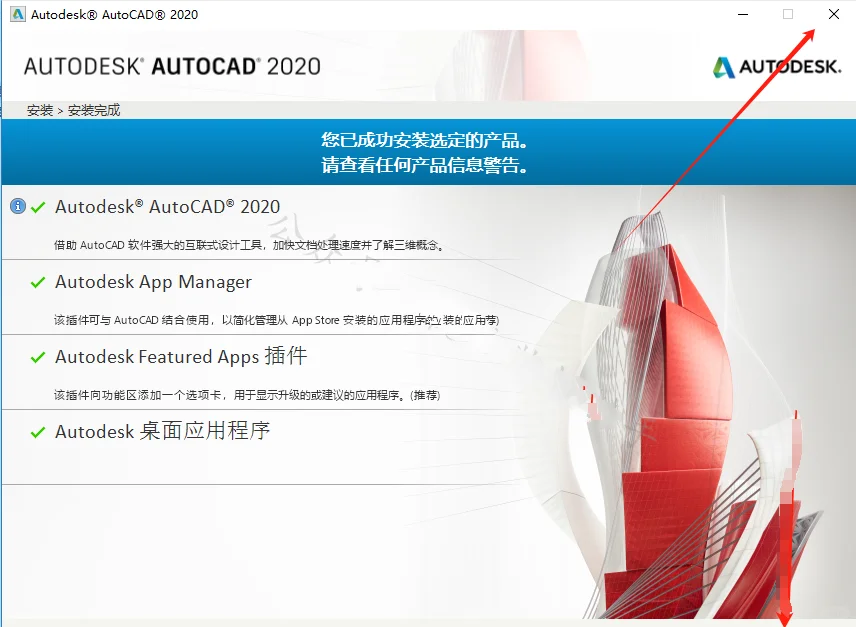Screen dimensions: 856x627
Task: Minimize the installer window
Action: point(742,14)
